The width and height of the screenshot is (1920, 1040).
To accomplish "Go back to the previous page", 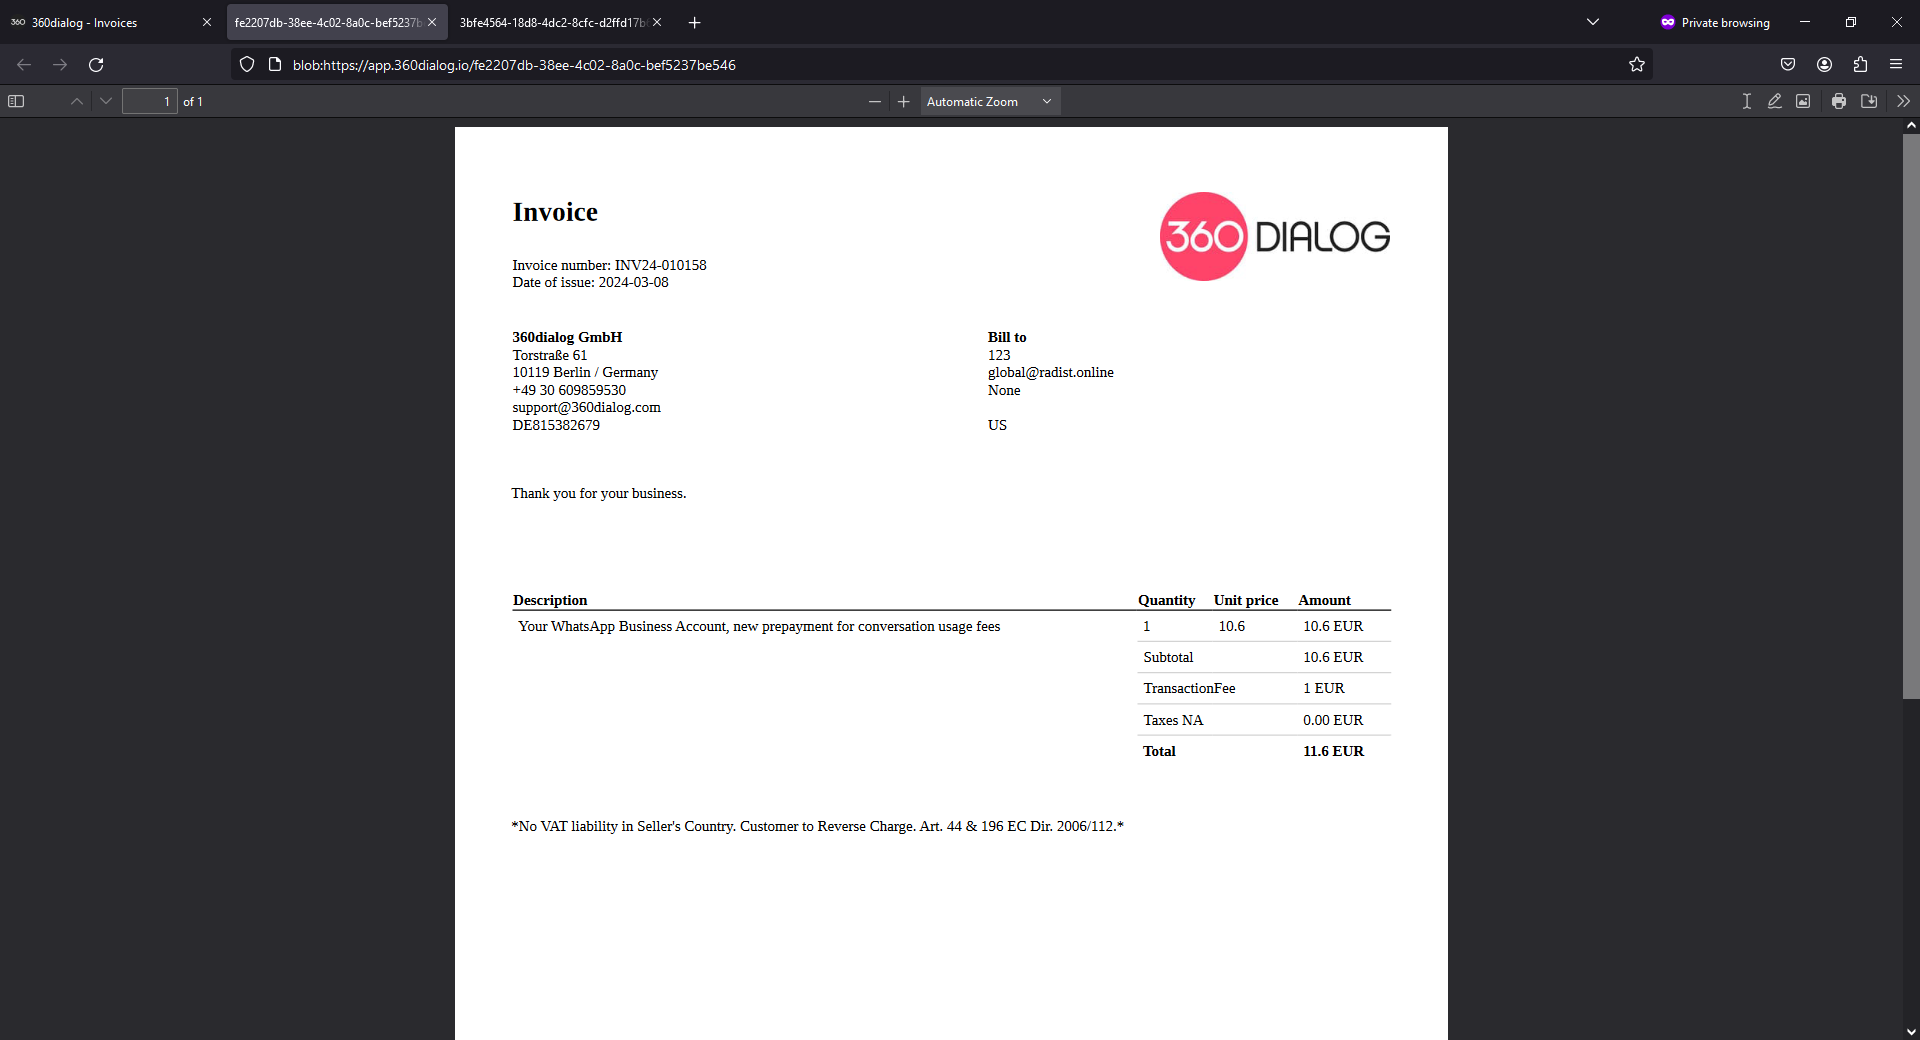I will click(x=24, y=65).
